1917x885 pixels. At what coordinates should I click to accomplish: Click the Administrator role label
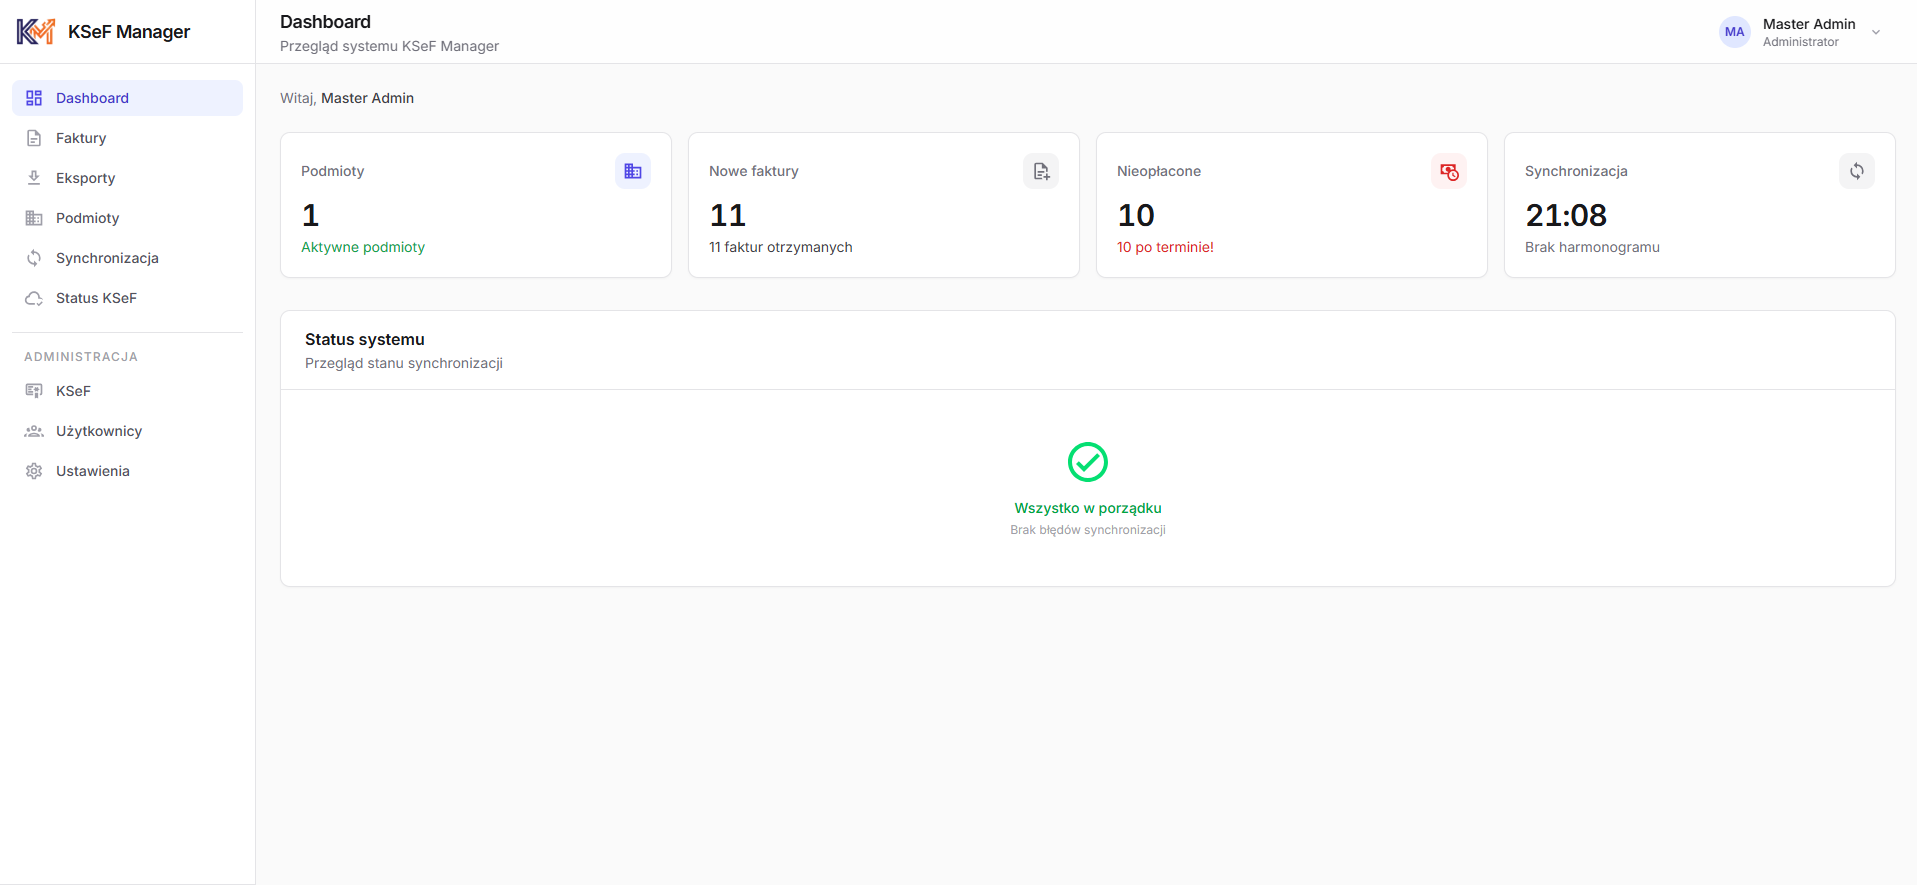coord(1801,42)
